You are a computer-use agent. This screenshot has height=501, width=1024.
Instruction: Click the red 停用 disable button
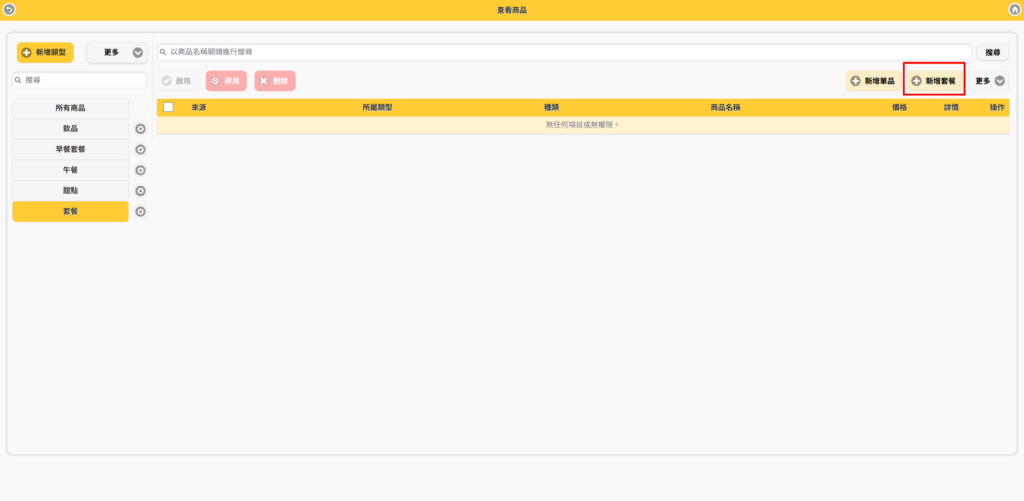[x=226, y=81]
